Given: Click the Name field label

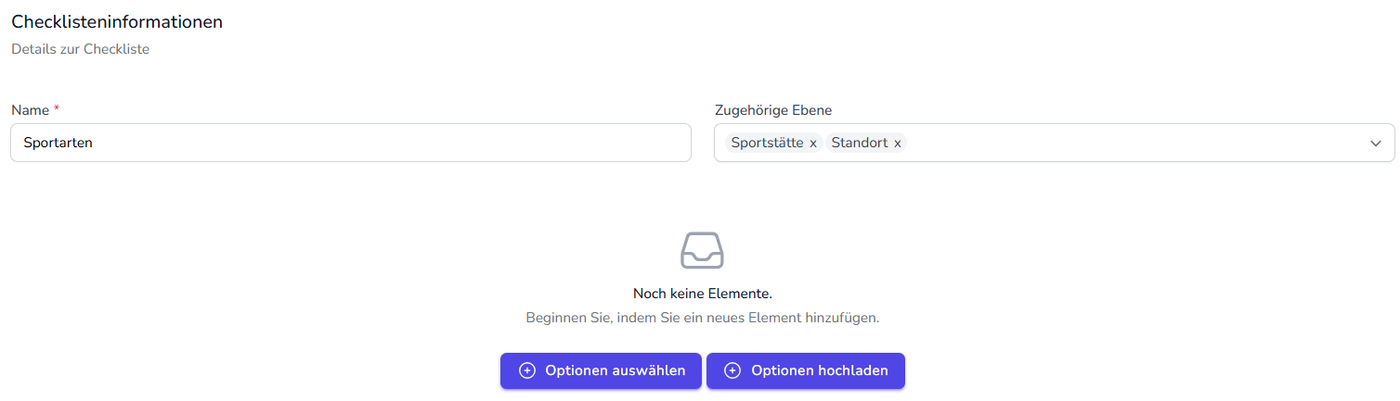Looking at the screenshot, I should click(30, 110).
